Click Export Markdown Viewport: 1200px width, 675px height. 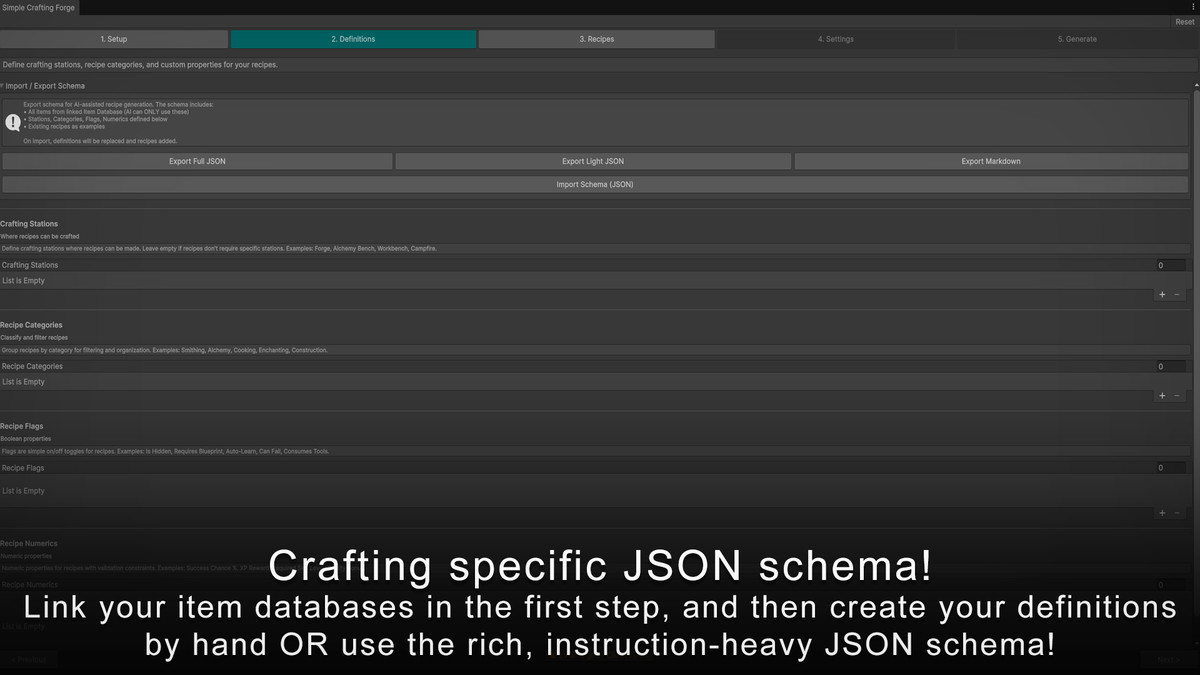coord(991,161)
